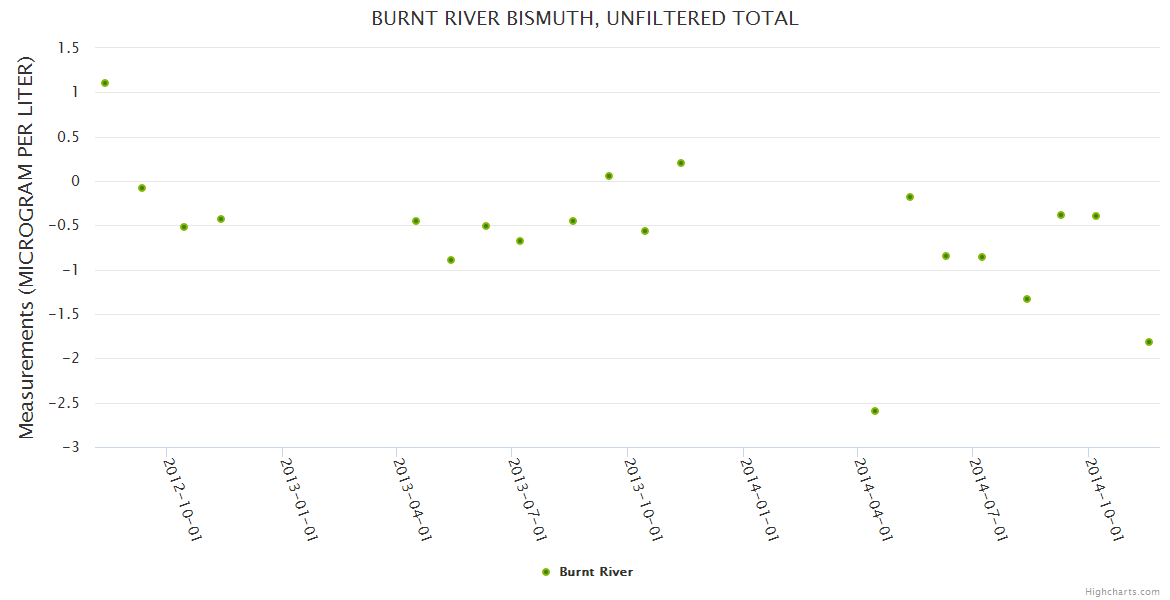Click the data point slightly above 0 before 2013-10-01
Image resolution: width=1170 pixels, height=600 pixels.
[x=609, y=176]
